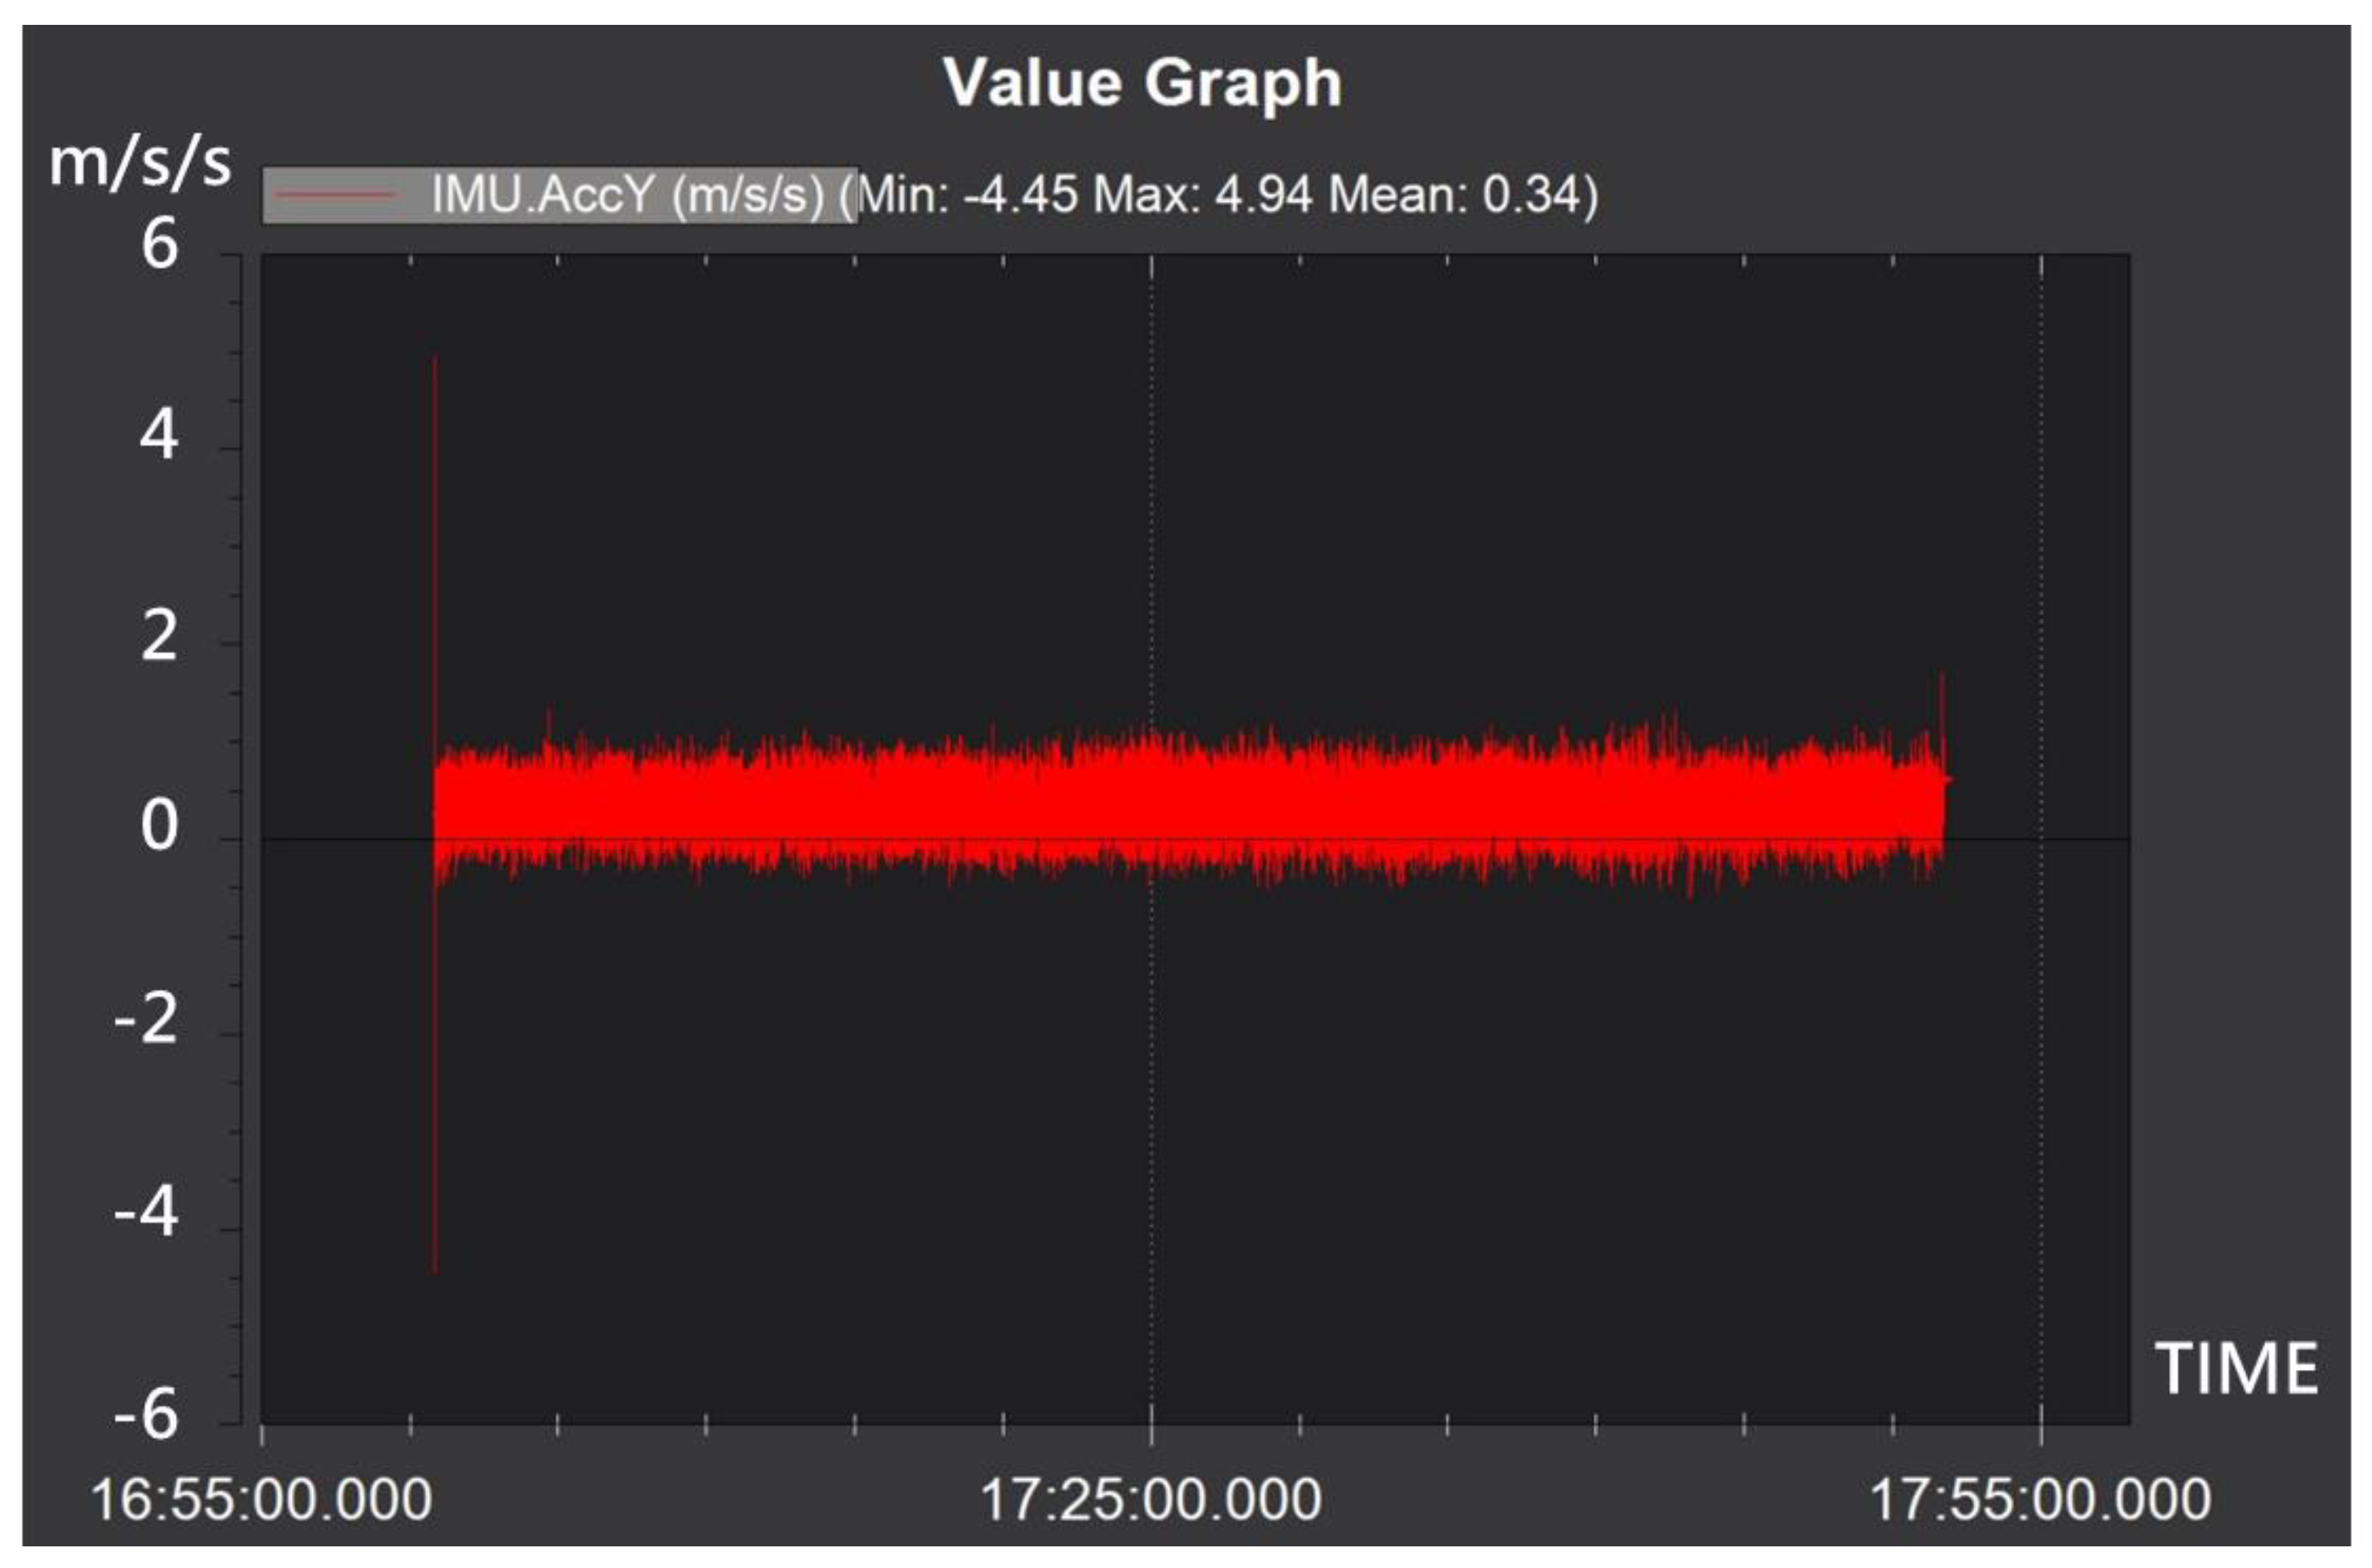The height and width of the screenshot is (1568, 2372).
Task: Click the m/s/s y-axis unit label
Action: click(x=140, y=162)
